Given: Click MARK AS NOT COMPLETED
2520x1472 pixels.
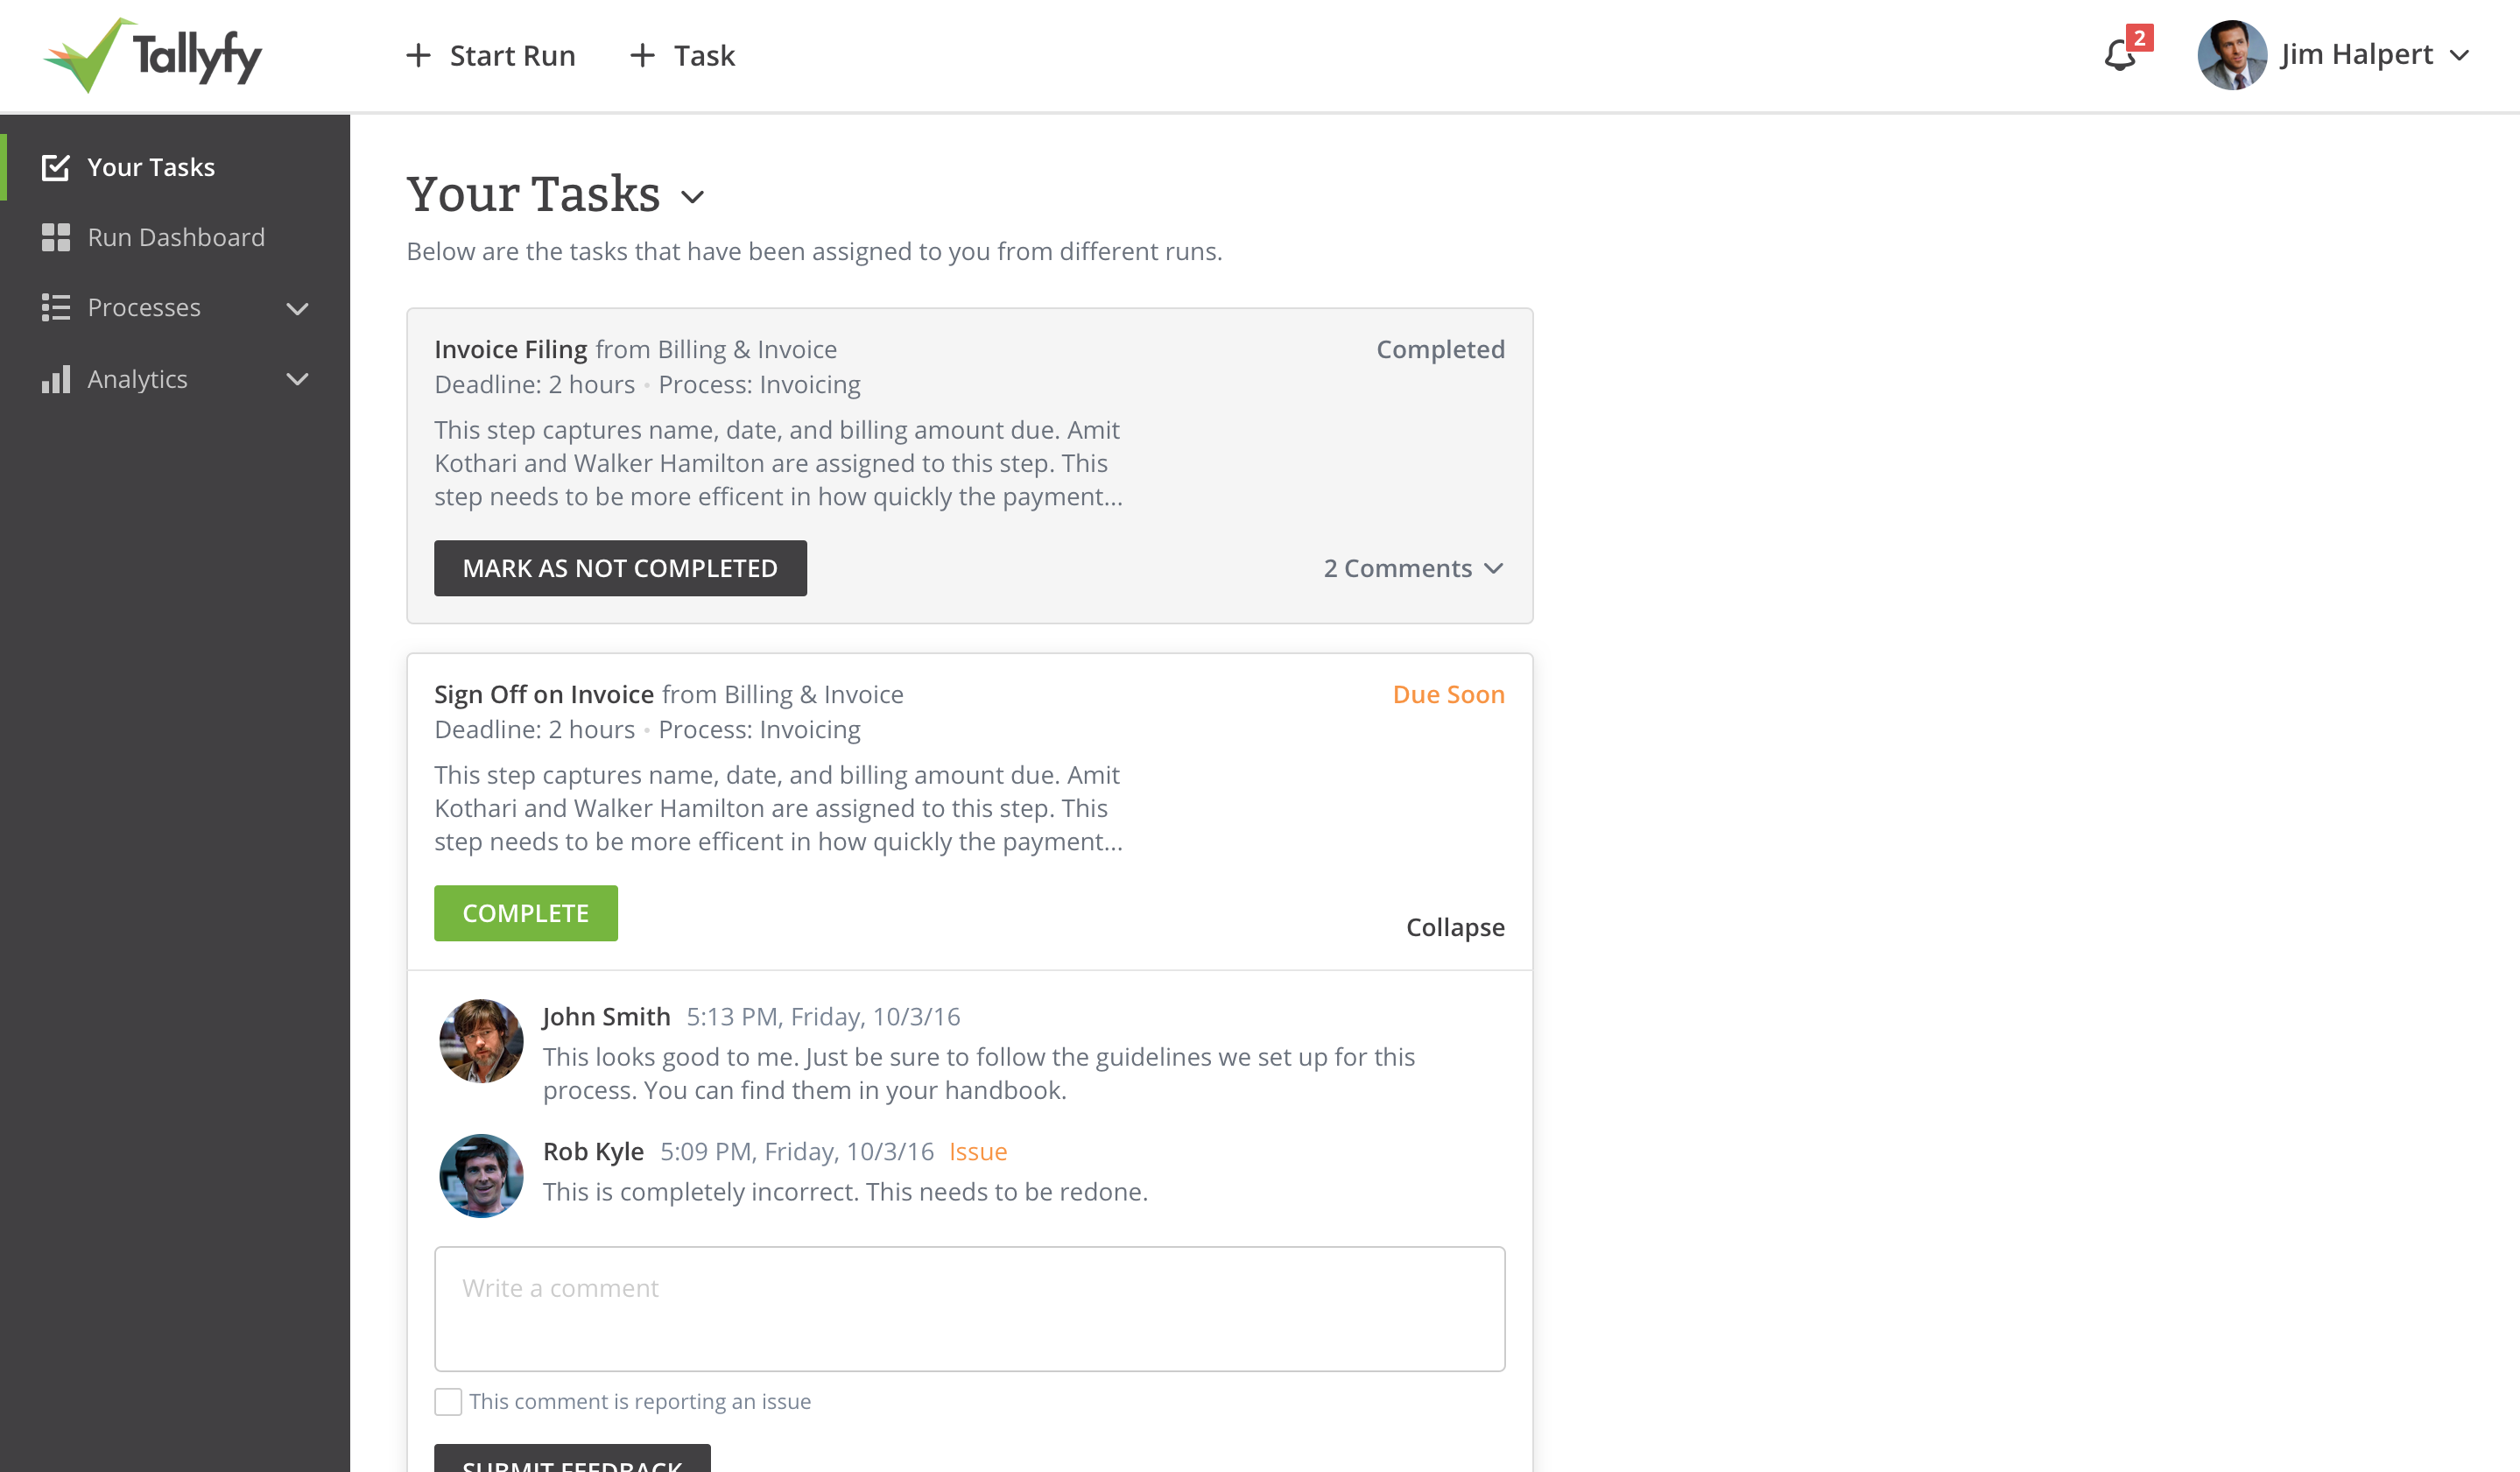Looking at the screenshot, I should [x=620, y=568].
